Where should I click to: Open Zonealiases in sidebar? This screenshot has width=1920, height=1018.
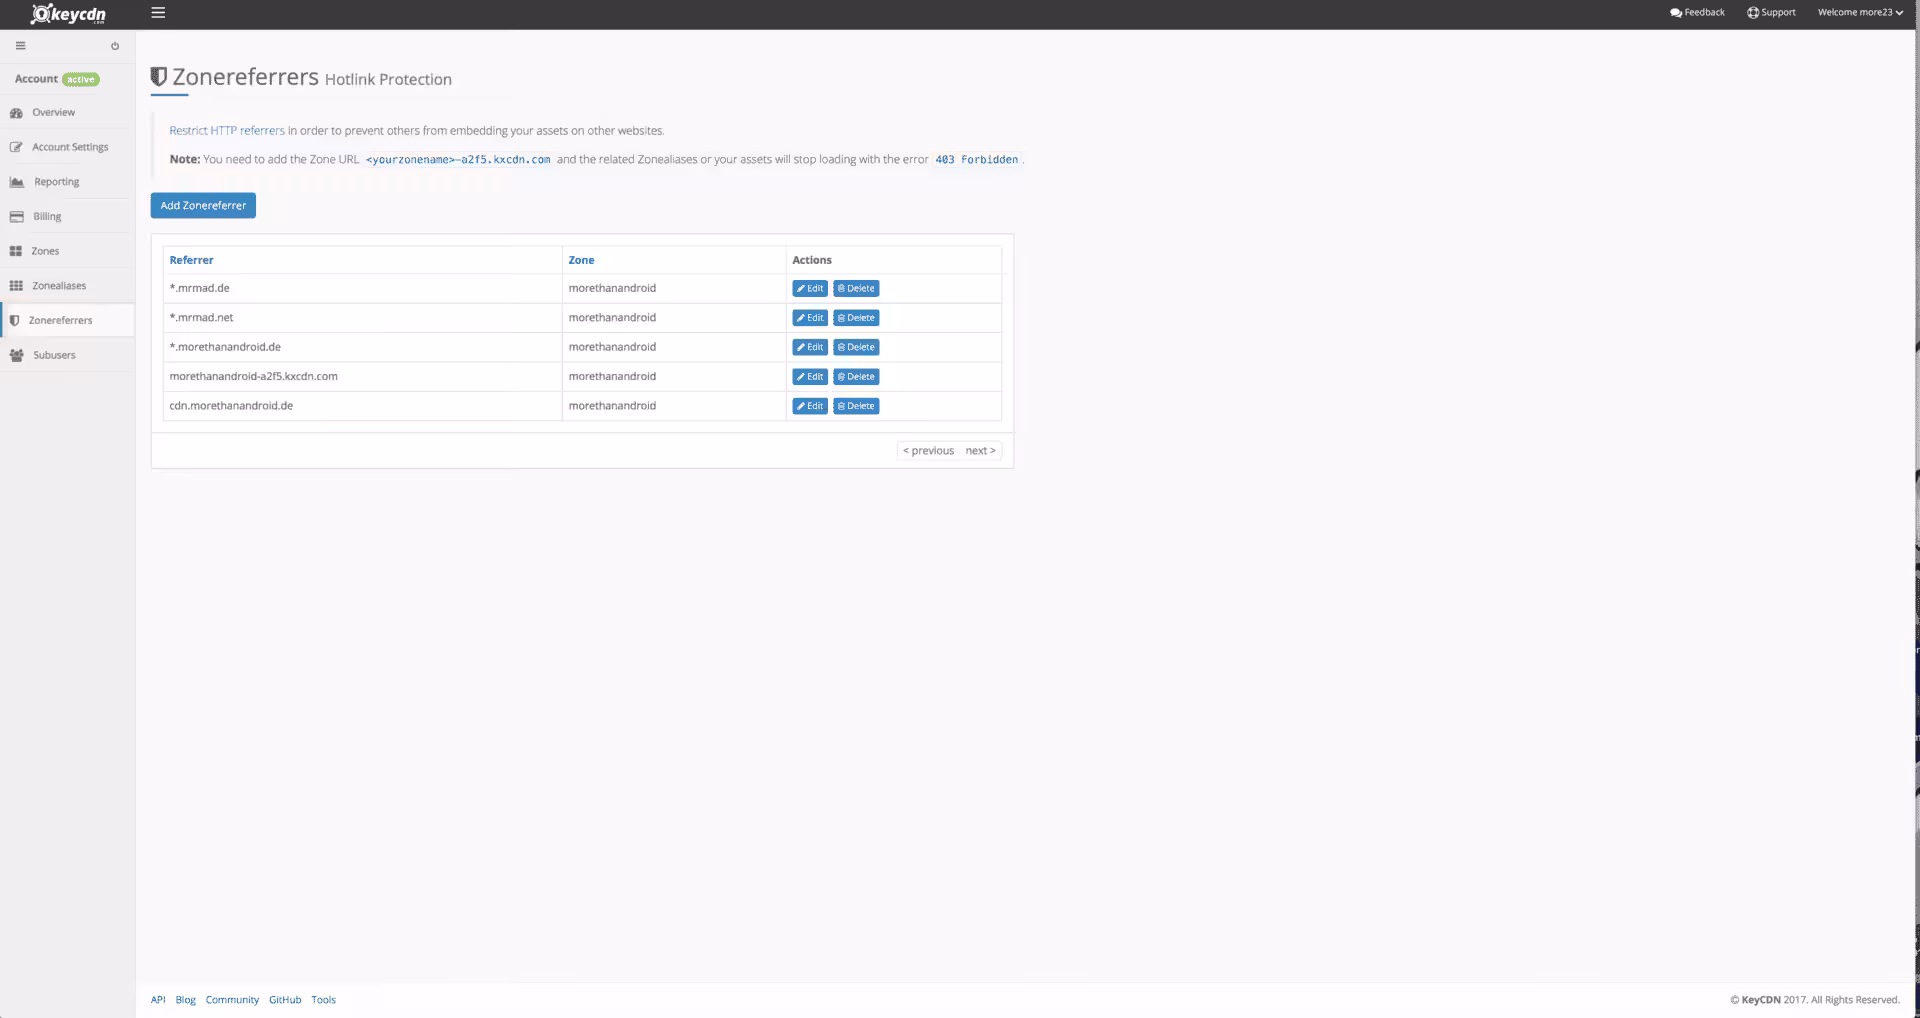click(58, 286)
